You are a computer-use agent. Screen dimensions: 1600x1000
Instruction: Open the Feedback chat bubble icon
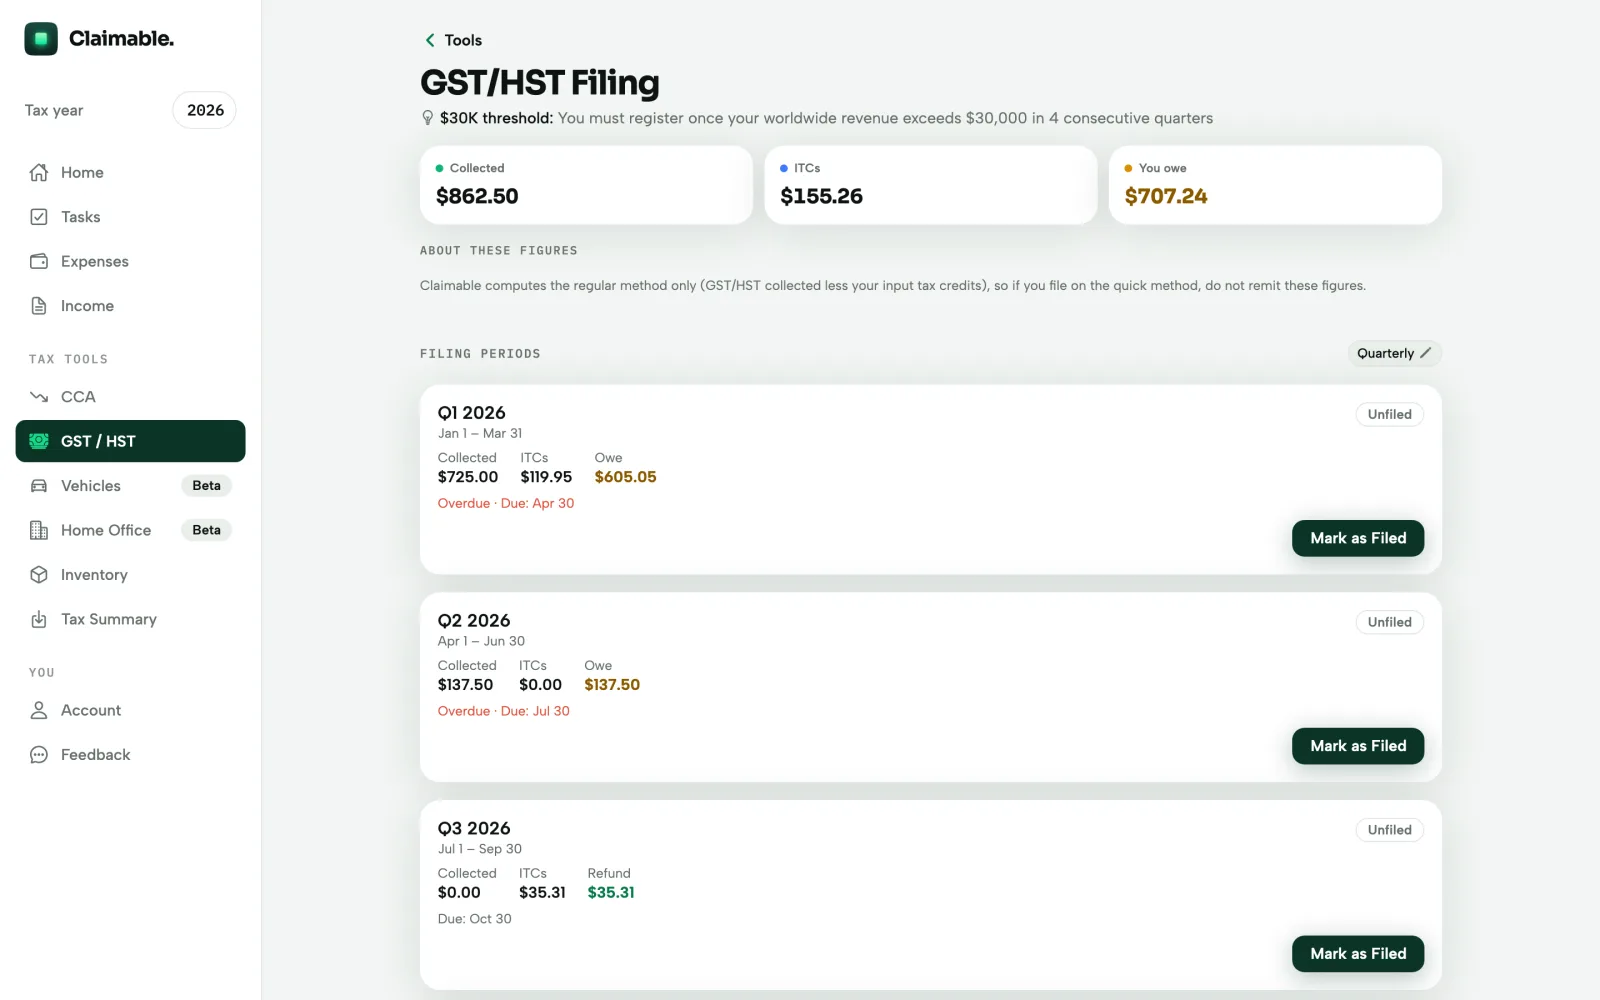(x=39, y=755)
